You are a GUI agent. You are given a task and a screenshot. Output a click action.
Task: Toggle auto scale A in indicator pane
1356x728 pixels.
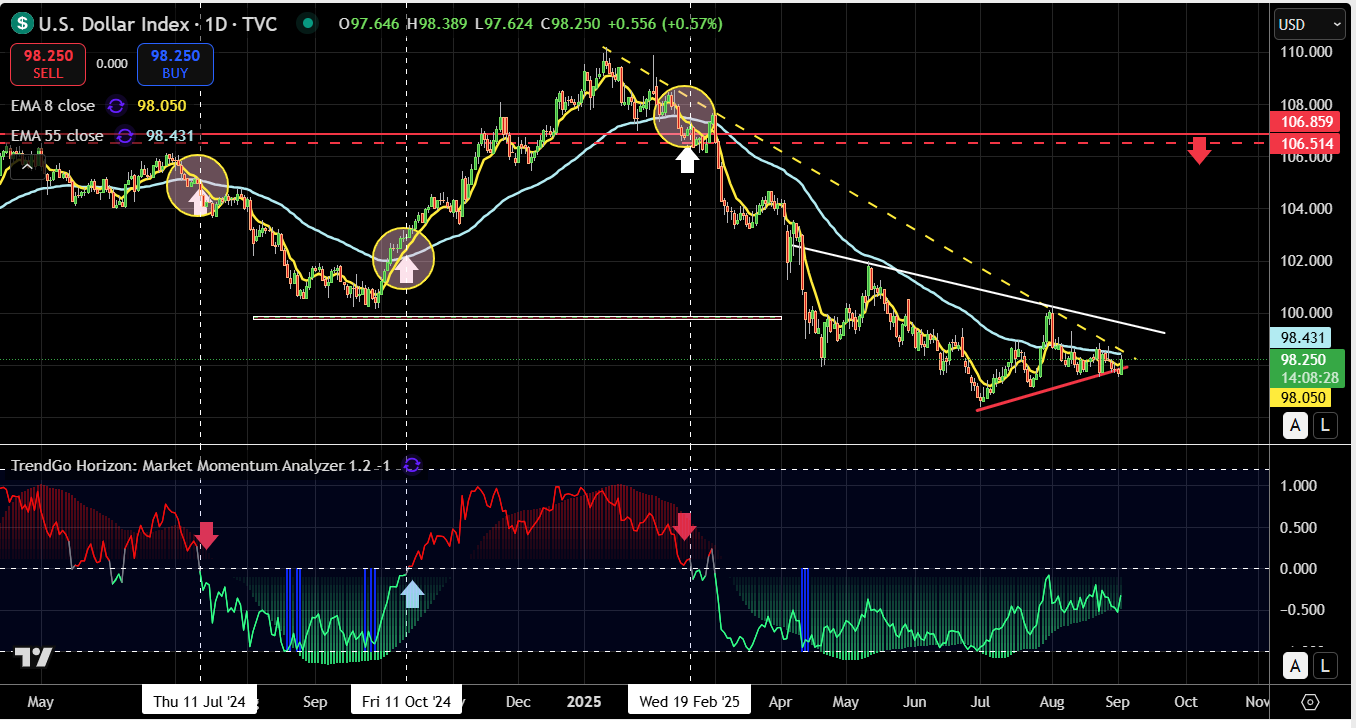coord(1295,665)
